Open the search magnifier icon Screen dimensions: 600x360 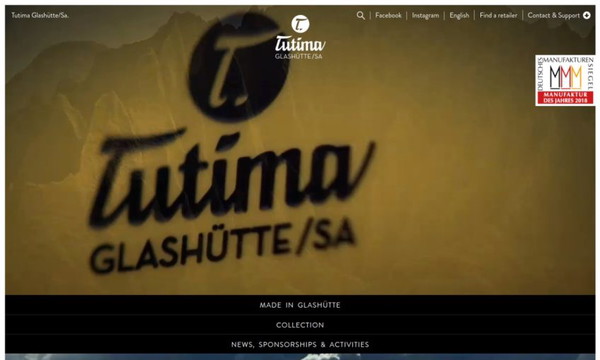tap(360, 15)
